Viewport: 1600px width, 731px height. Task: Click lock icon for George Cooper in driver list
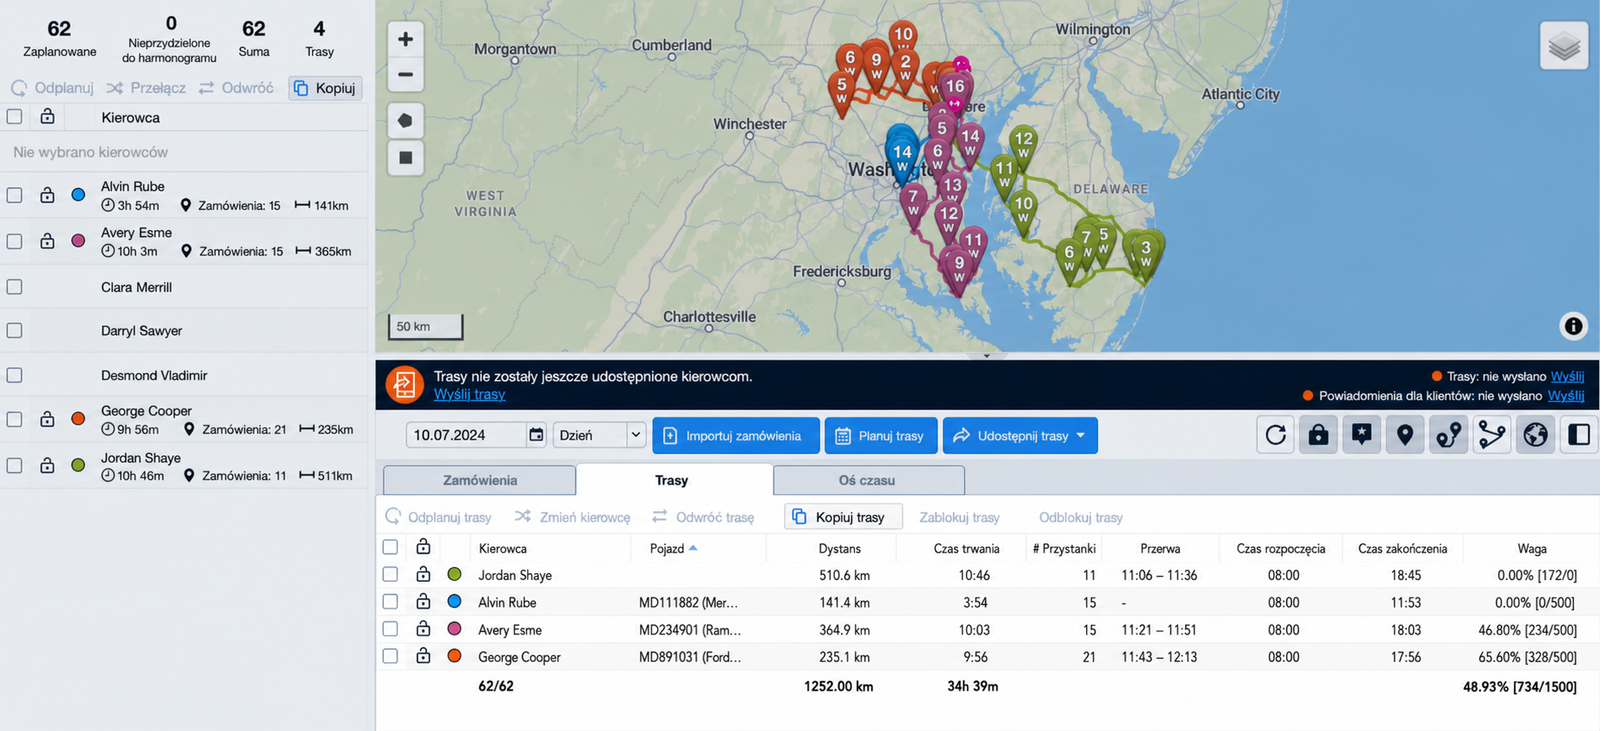coord(47,419)
